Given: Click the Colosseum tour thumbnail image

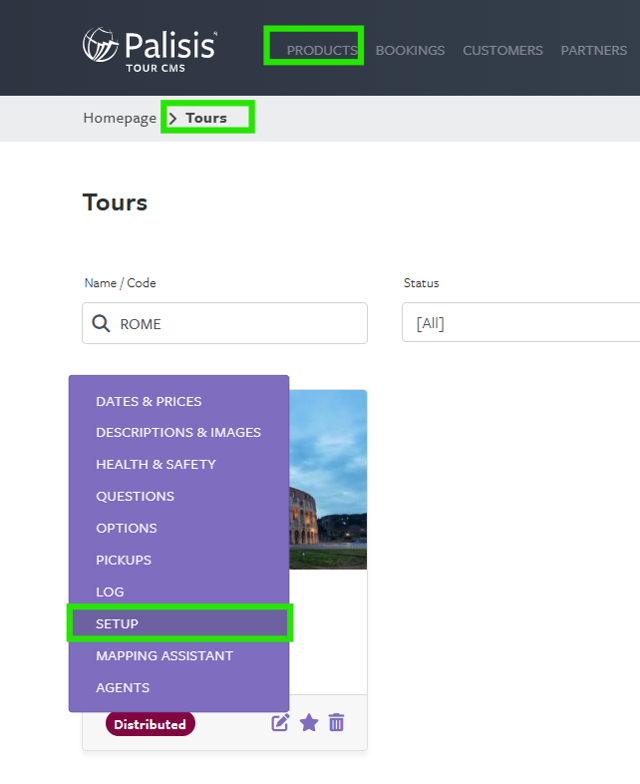Looking at the screenshot, I should tap(328, 480).
